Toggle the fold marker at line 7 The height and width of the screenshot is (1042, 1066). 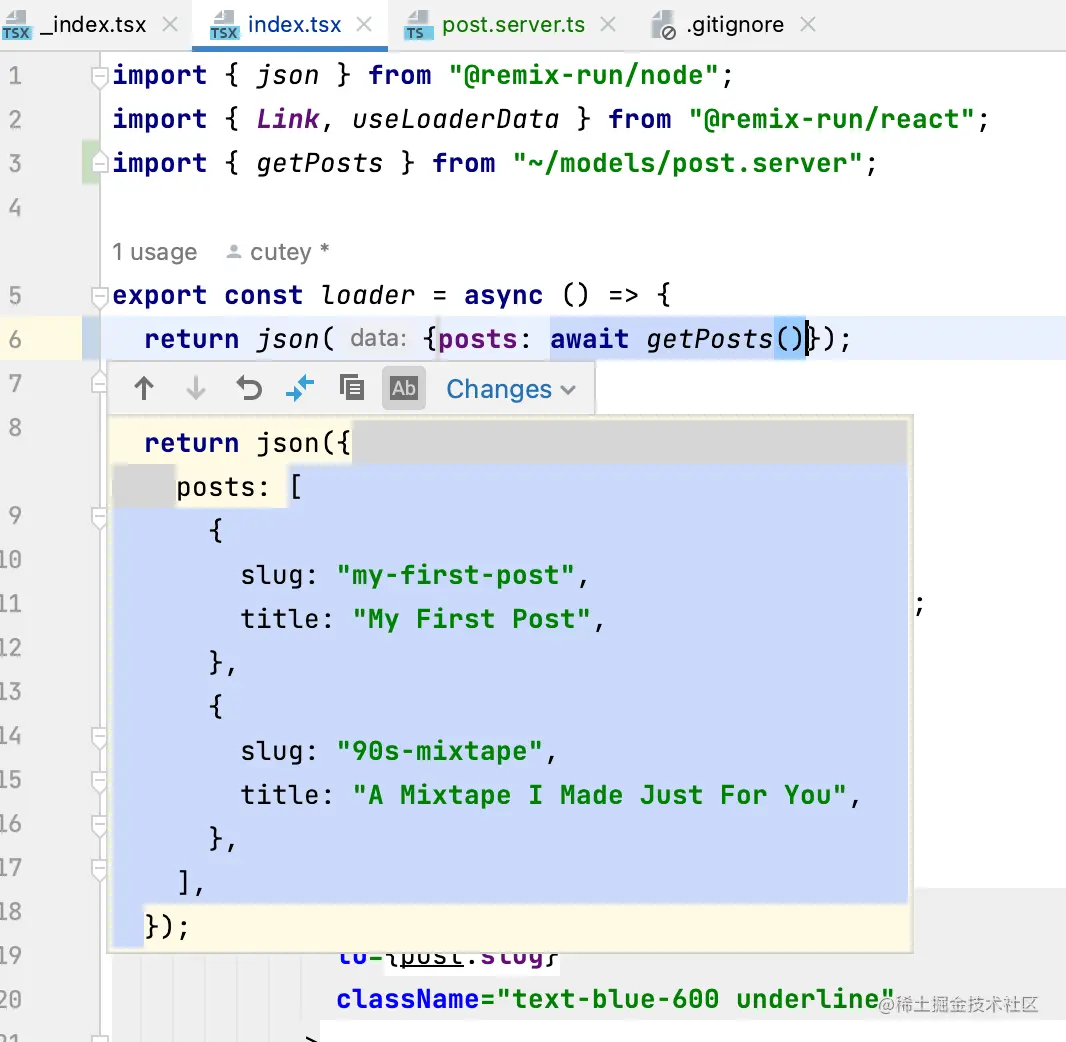99,383
